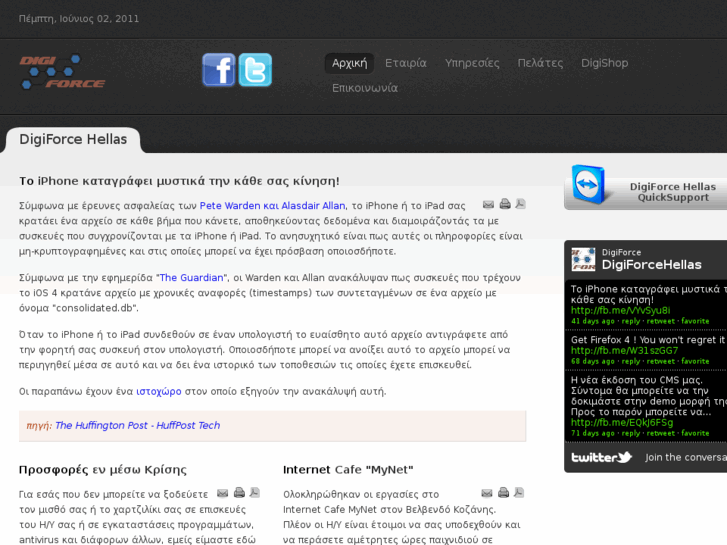Click reply on the 68 days ago tweet

[x=631, y=361]
